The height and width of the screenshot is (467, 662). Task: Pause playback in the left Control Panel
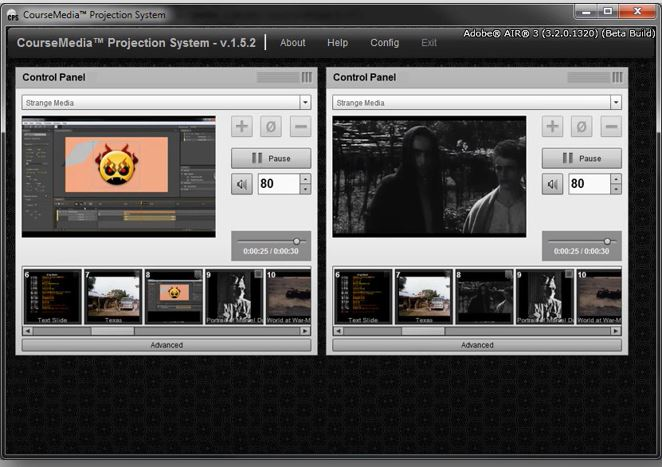point(271,158)
